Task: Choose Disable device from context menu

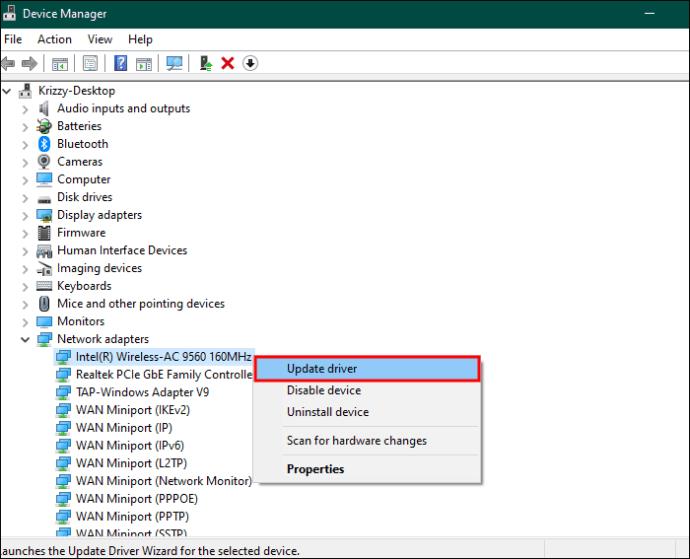Action: coord(367,390)
